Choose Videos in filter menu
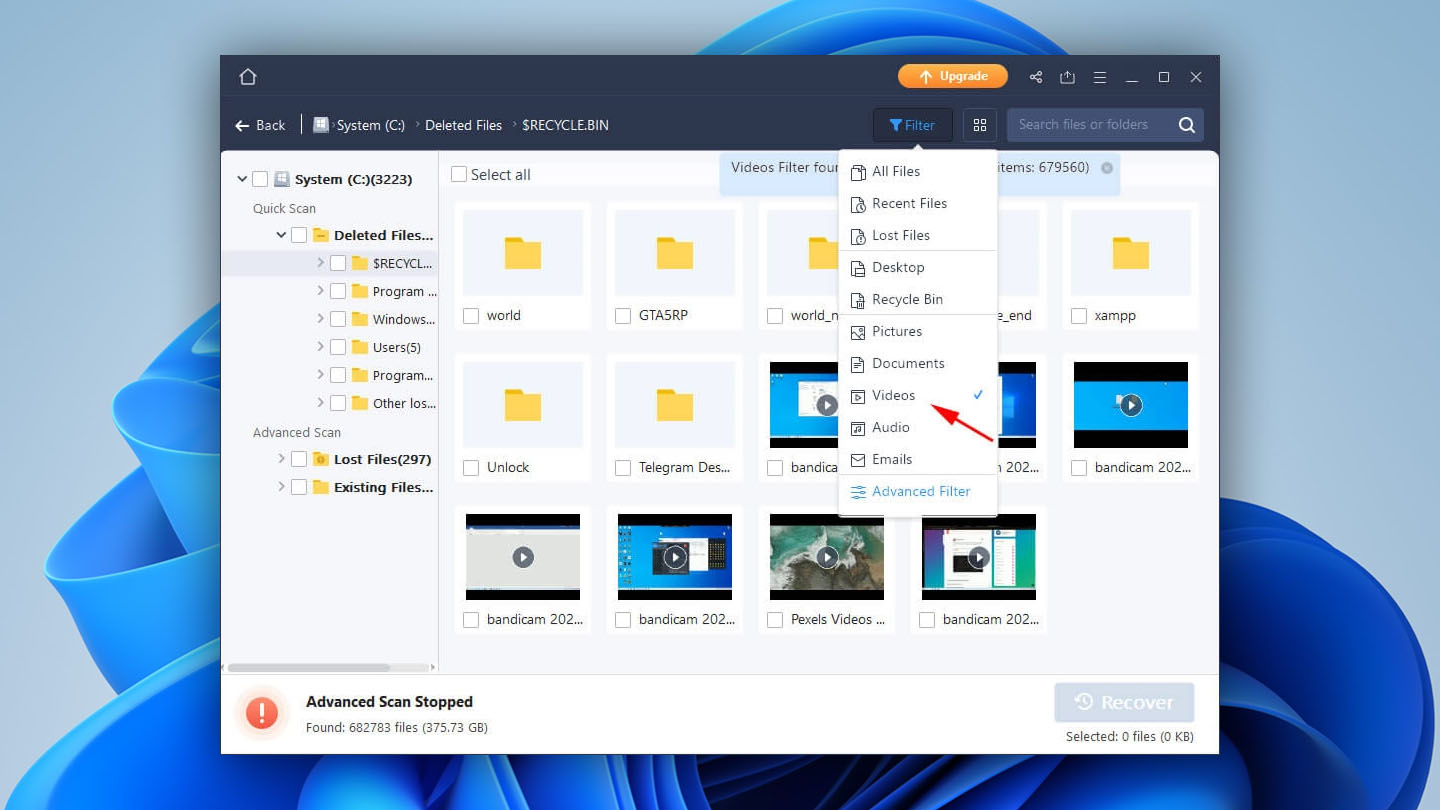Viewport: 1440px width, 810px height. (x=918, y=395)
